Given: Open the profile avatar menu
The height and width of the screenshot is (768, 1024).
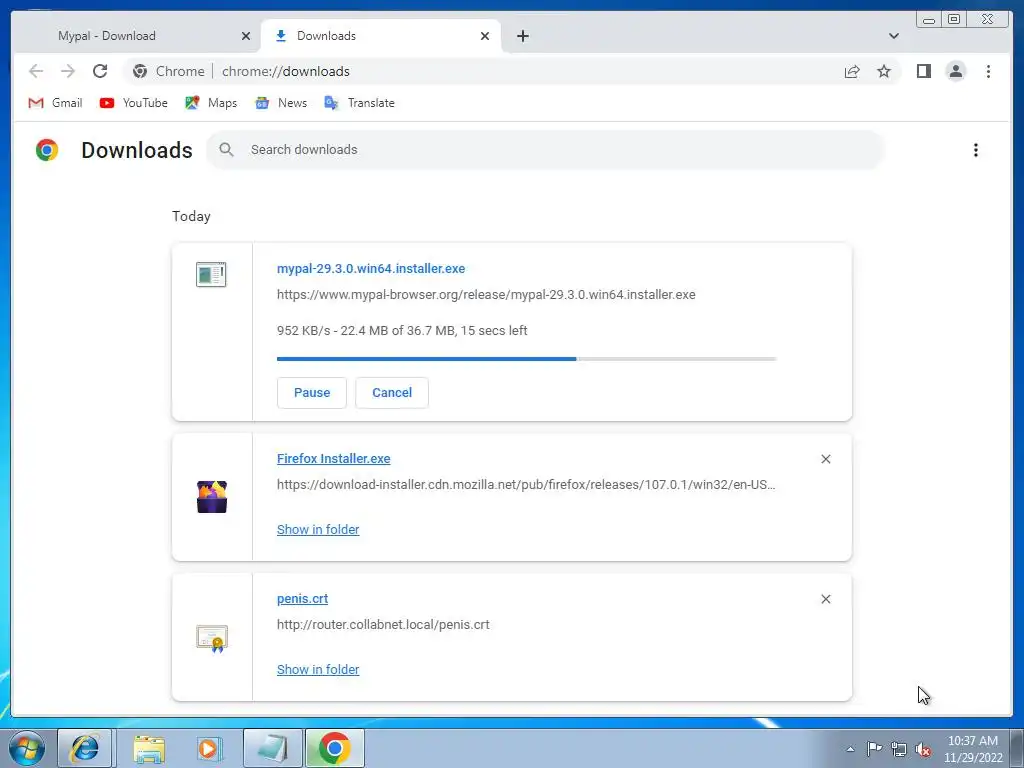Looking at the screenshot, I should point(955,71).
